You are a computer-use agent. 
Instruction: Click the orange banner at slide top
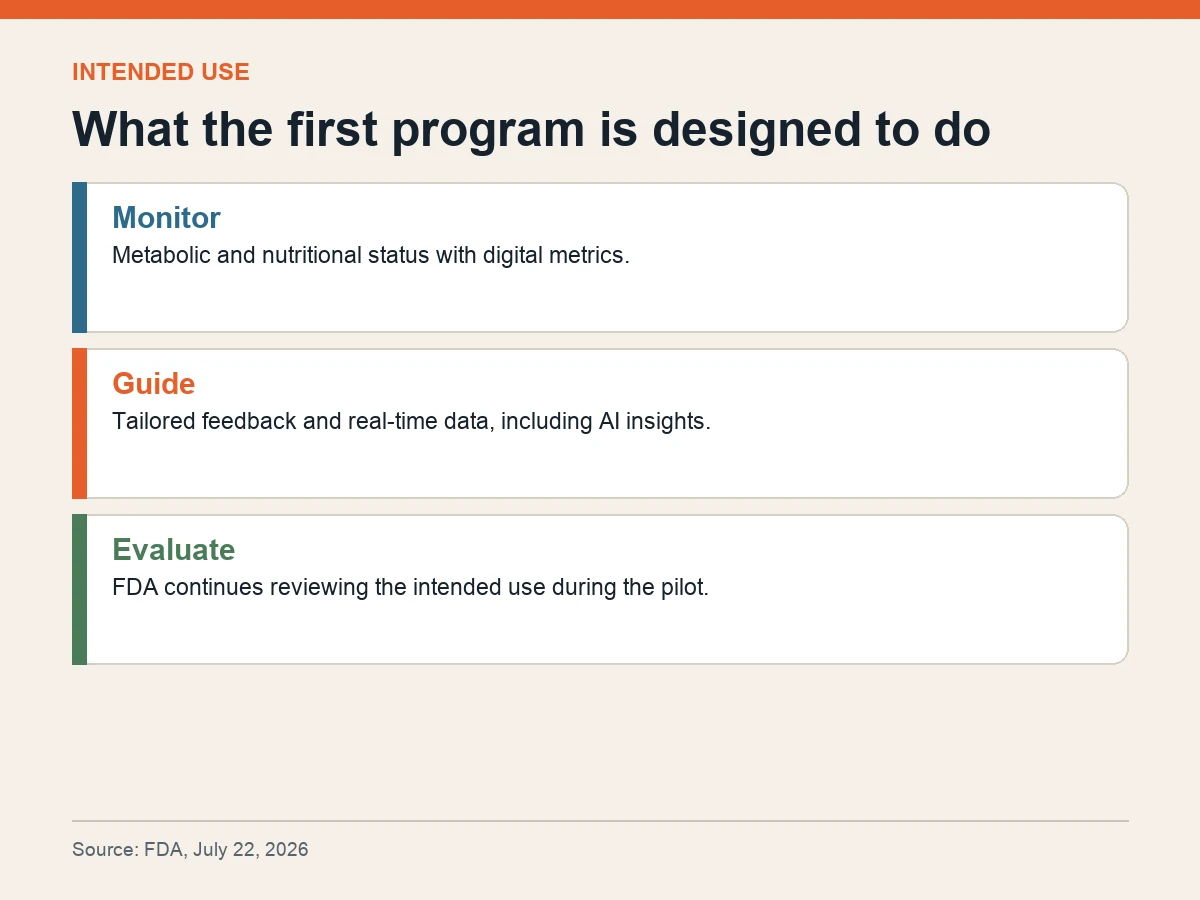pos(600,9)
